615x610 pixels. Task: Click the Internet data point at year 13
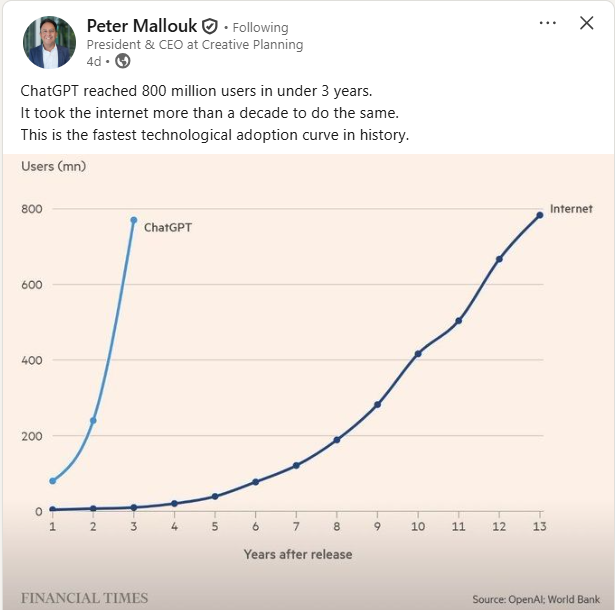click(x=540, y=215)
